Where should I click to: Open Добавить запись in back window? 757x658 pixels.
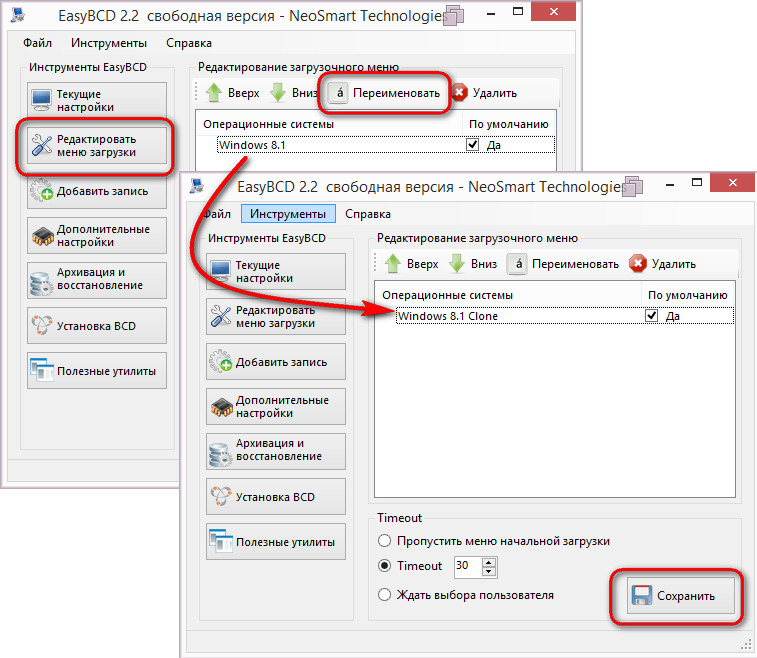[97, 191]
